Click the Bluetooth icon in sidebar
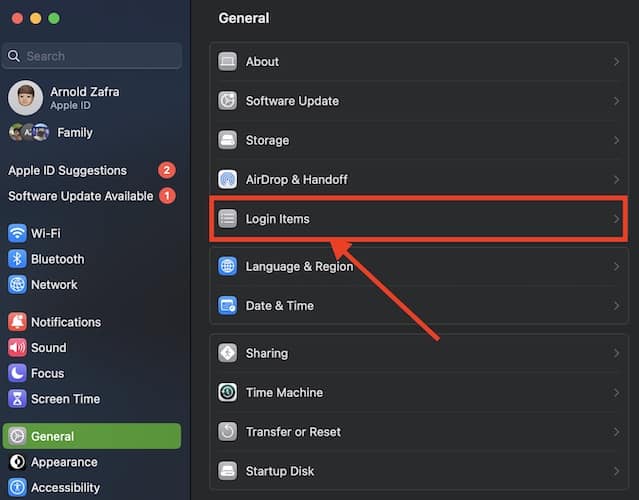The width and height of the screenshot is (639, 500). tap(17, 259)
